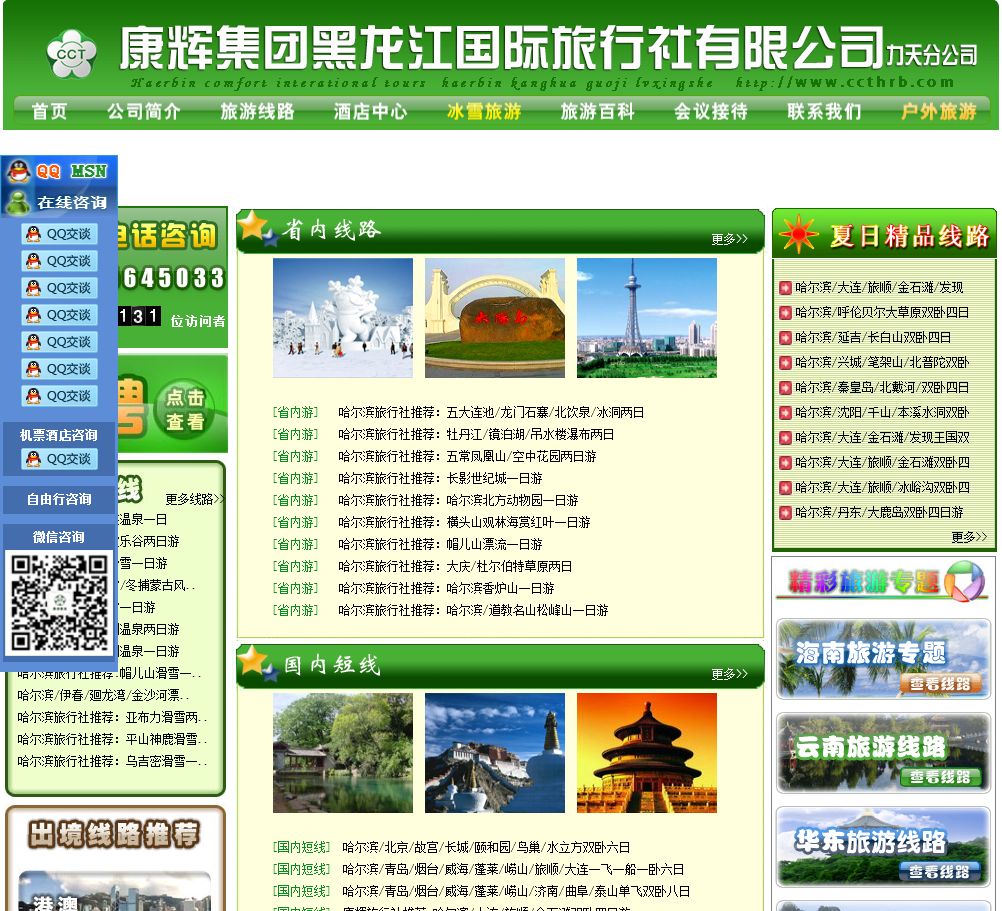Click the MSN label in chat panel
The height and width of the screenshot is (911, 1002).
click(89, 171)
